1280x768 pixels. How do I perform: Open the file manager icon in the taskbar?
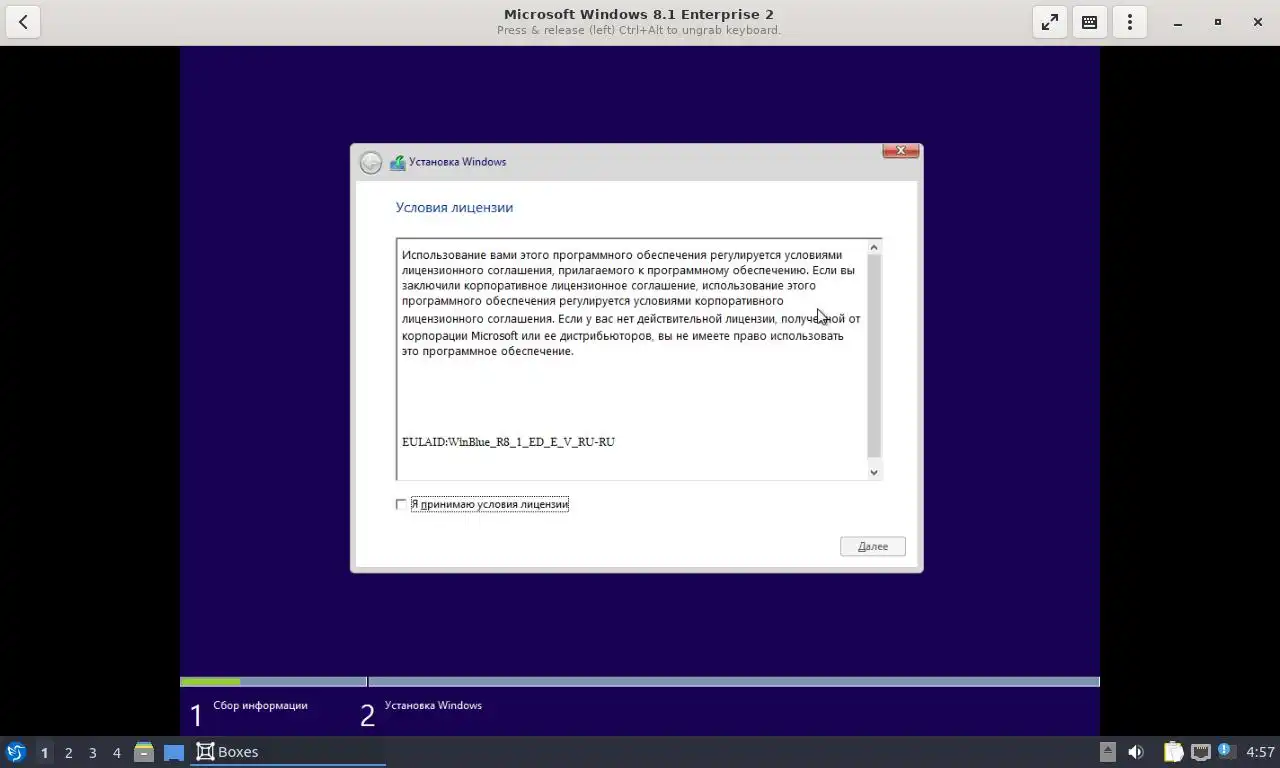point(144,752)
